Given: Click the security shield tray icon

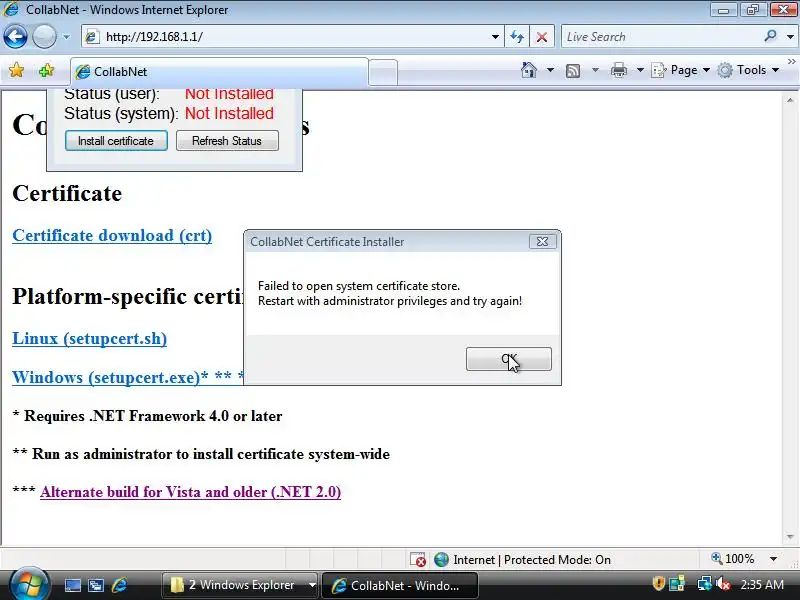Looking at the screenshot, I should tap(658, 584).
